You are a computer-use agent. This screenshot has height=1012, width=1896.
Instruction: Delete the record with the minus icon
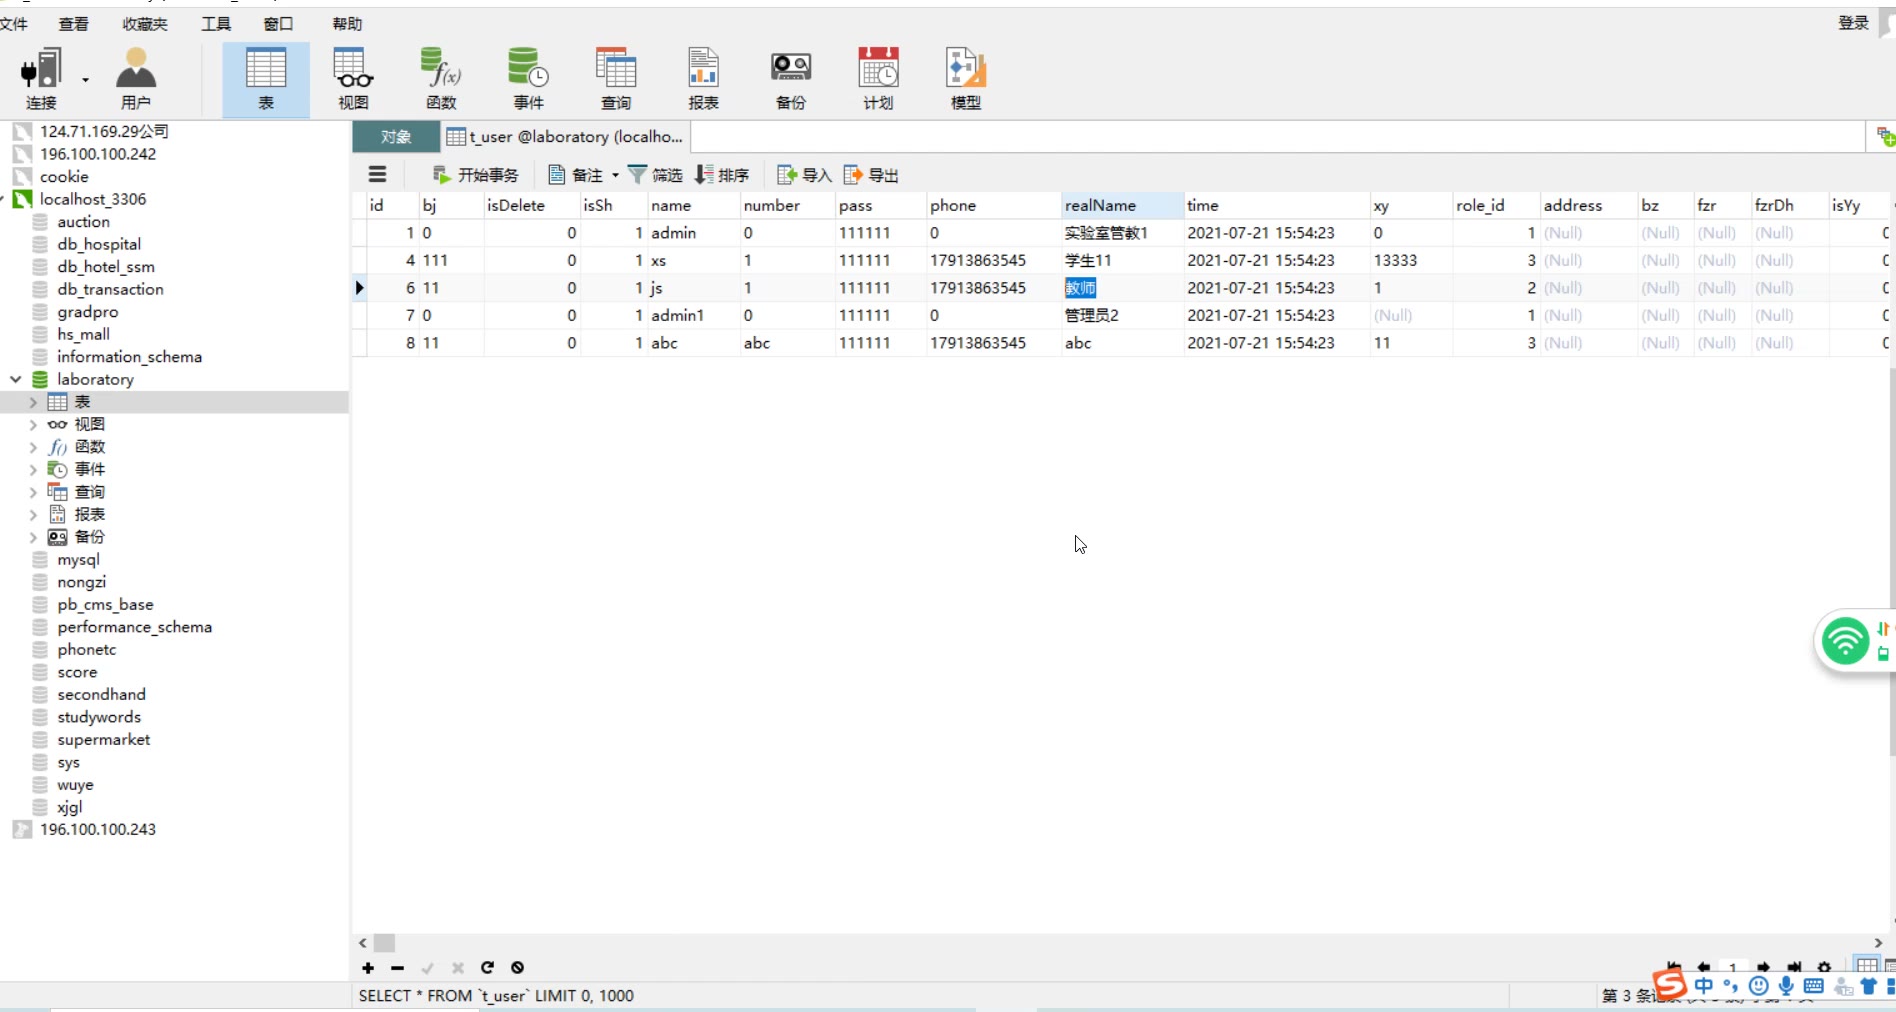coord(397,968)
